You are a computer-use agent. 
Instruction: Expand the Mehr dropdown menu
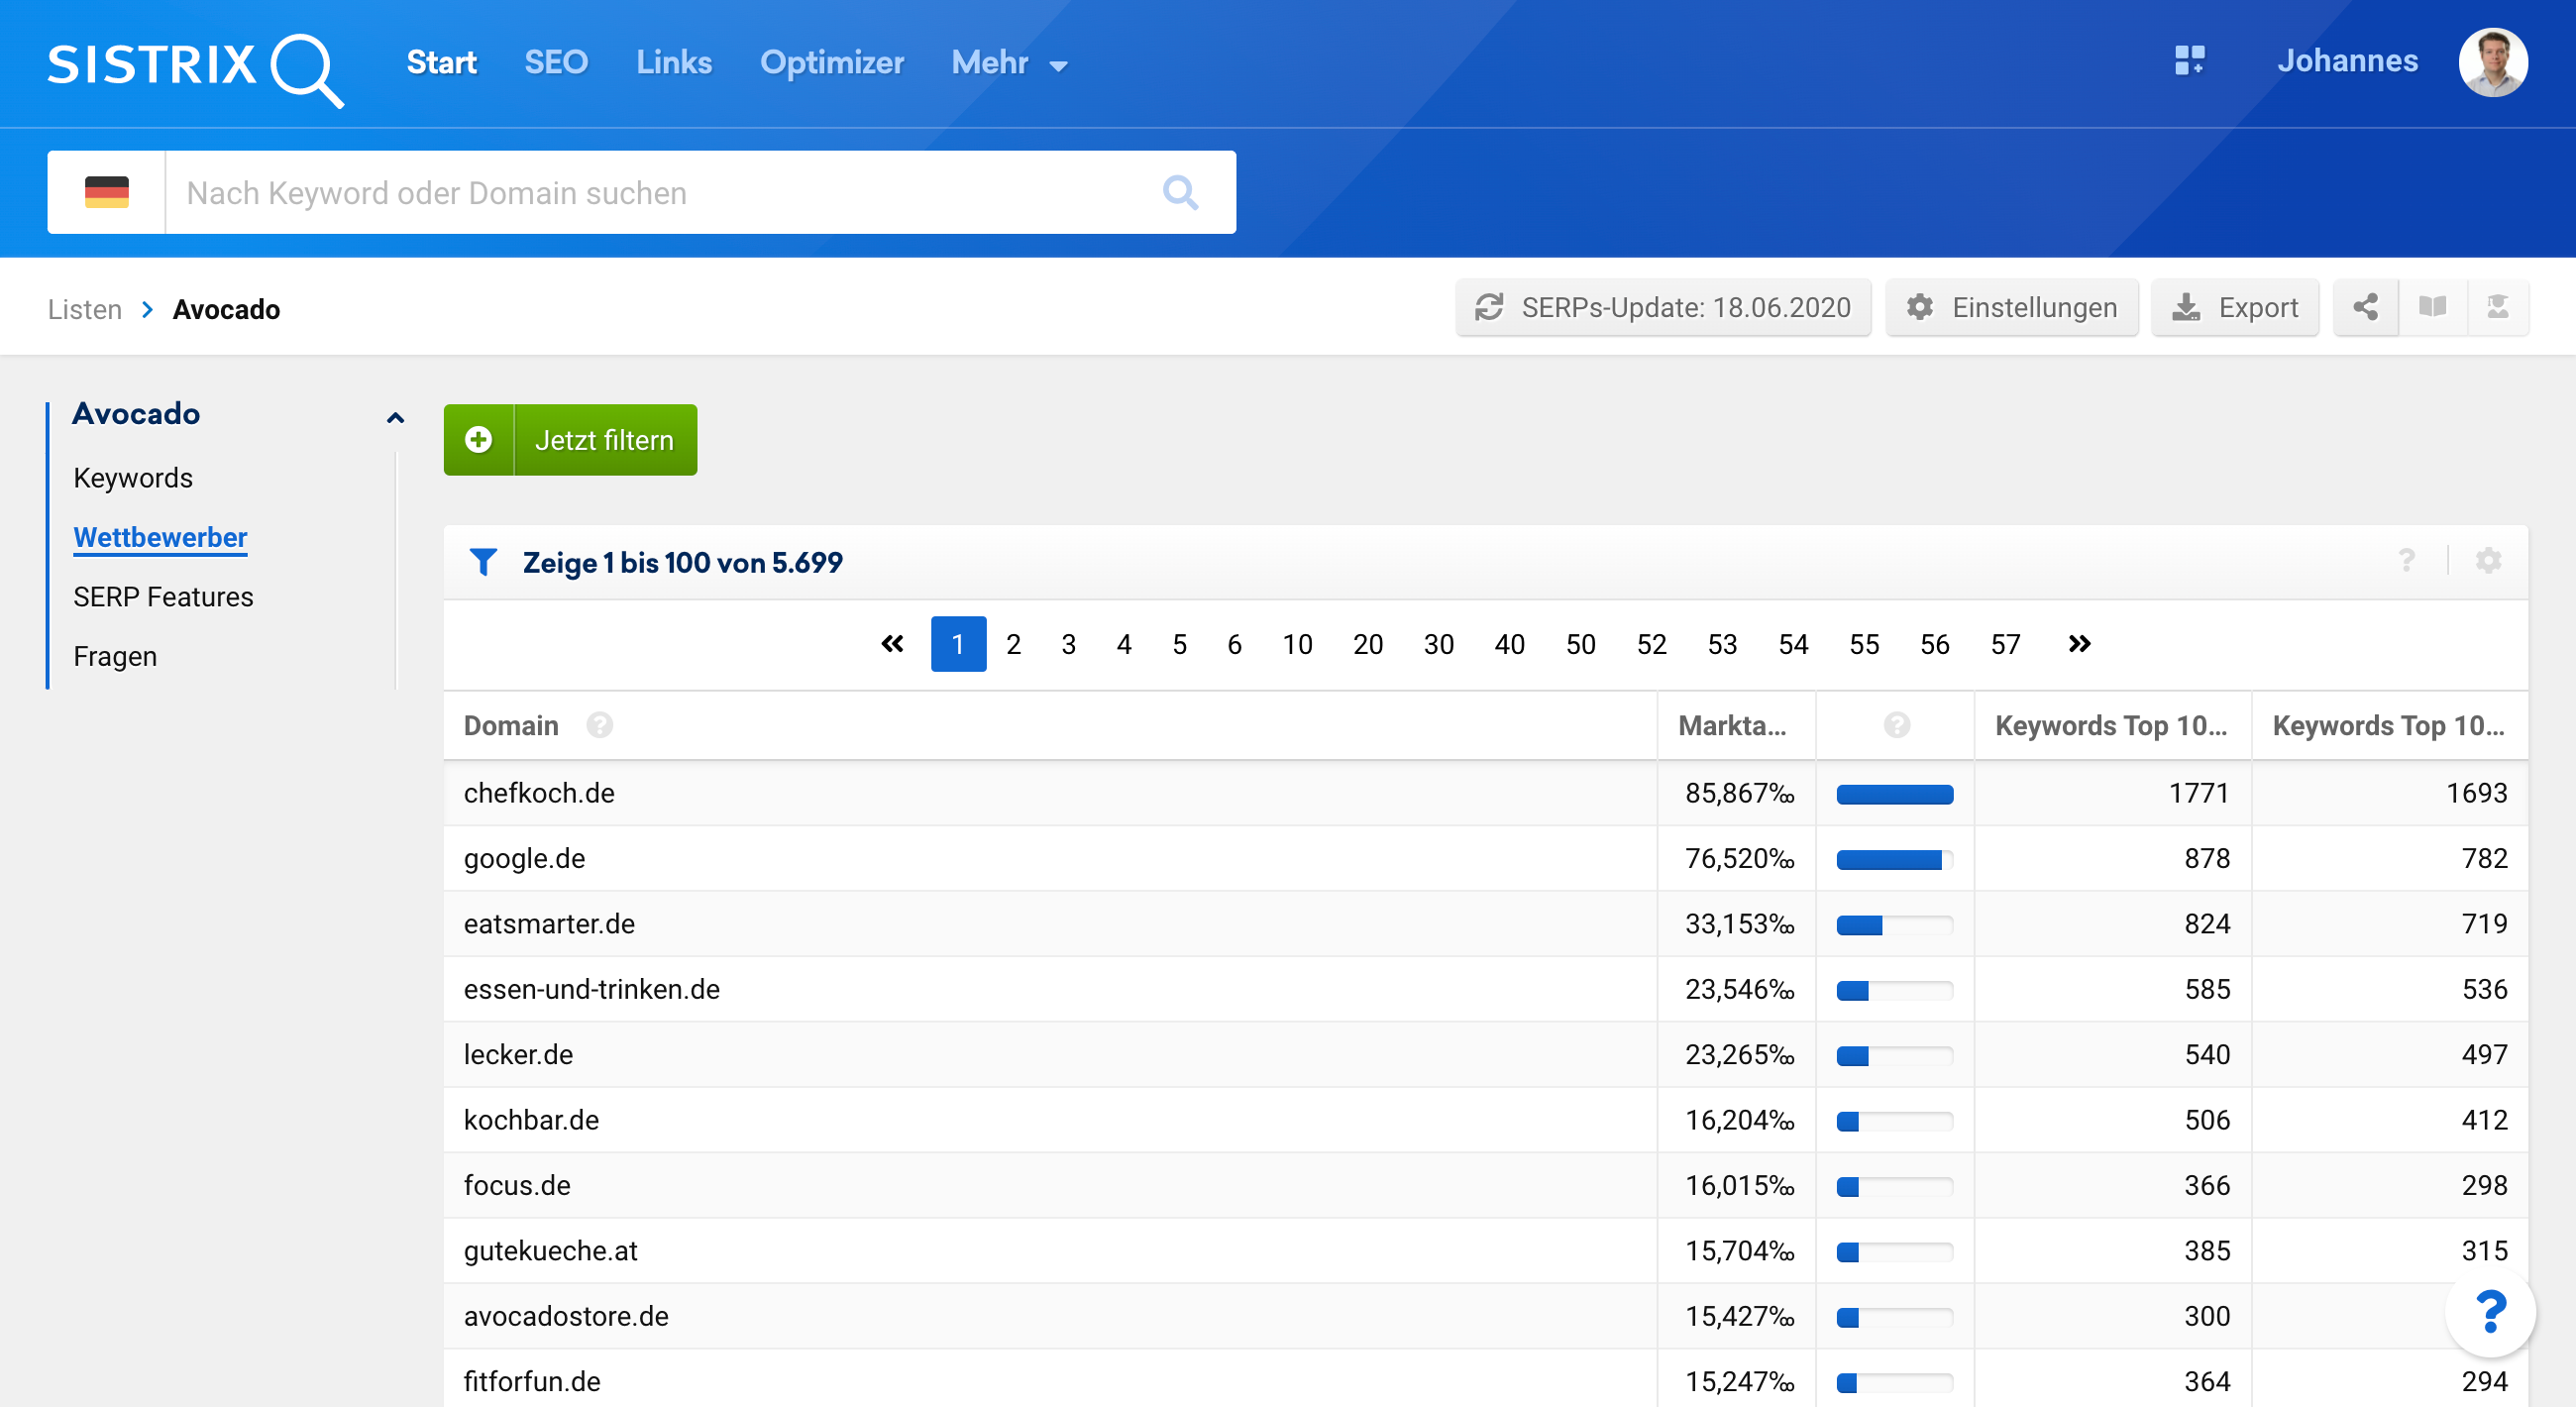point(1009,63)
